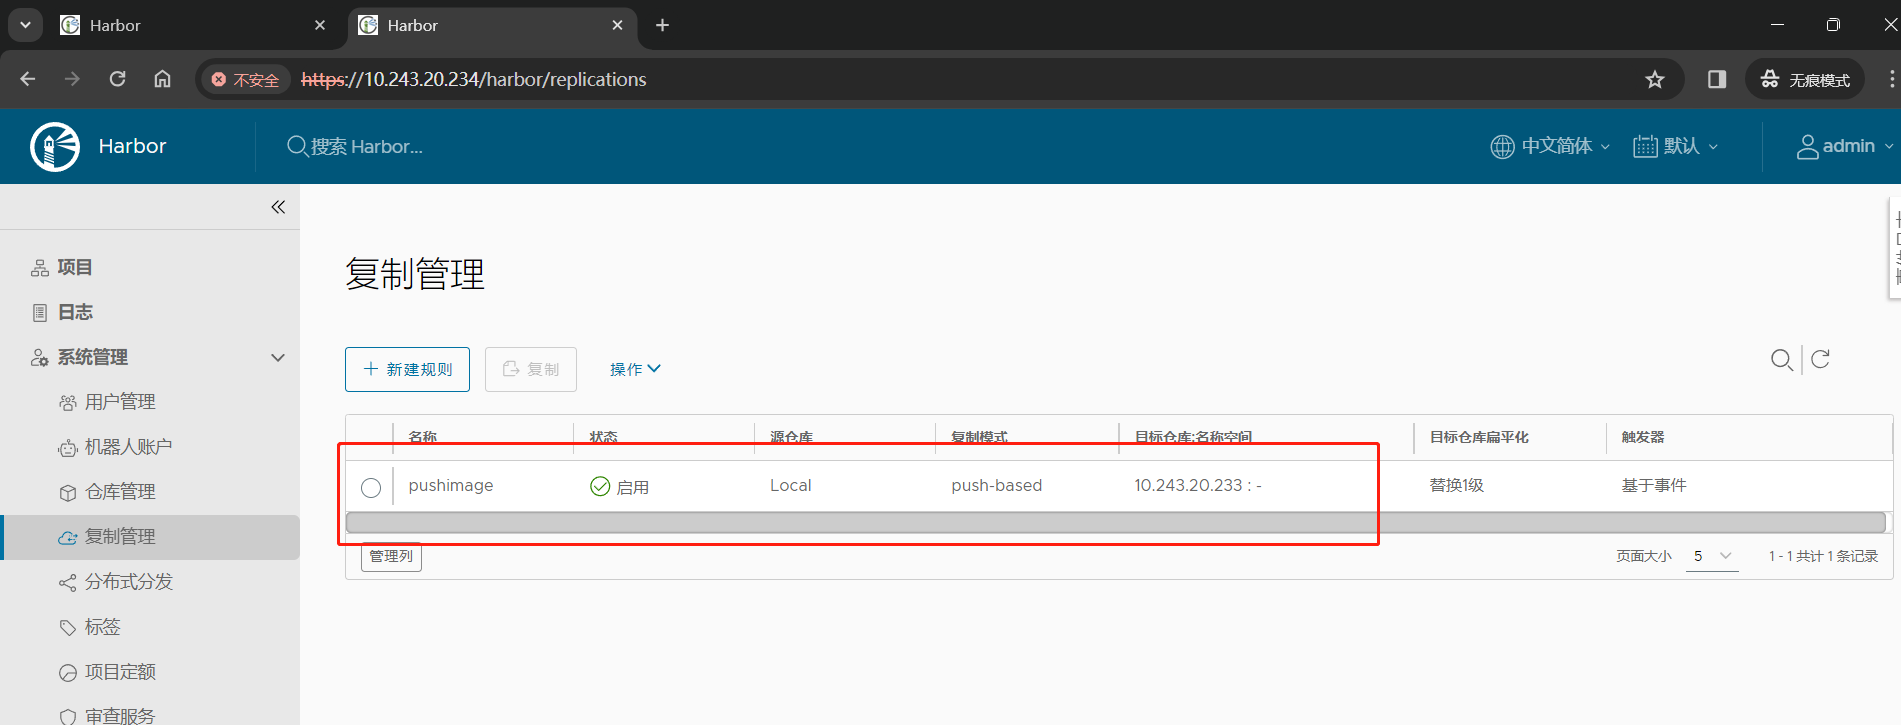Open the browser three-dot menu
Viewport: 1901px width, 725px height.
1891,79
